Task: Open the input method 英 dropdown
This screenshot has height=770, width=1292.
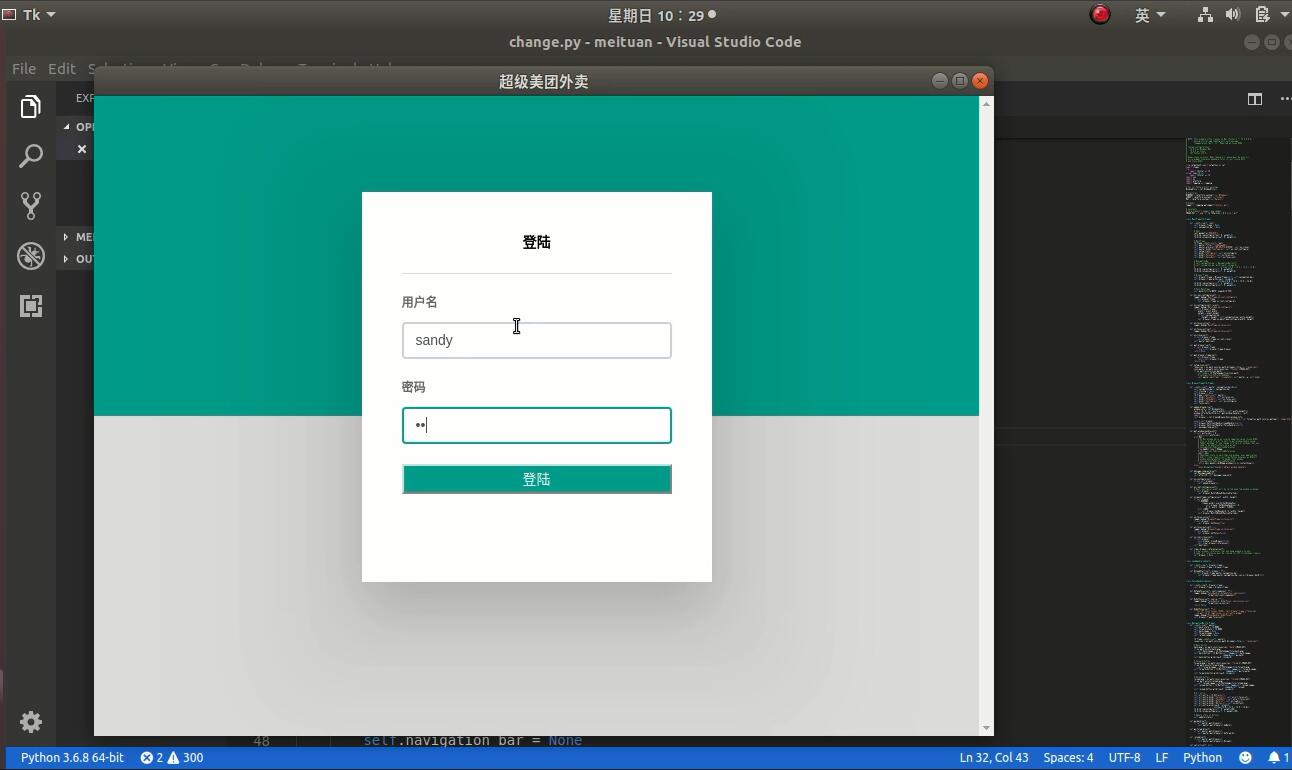Action: (x=1150, y=15)
